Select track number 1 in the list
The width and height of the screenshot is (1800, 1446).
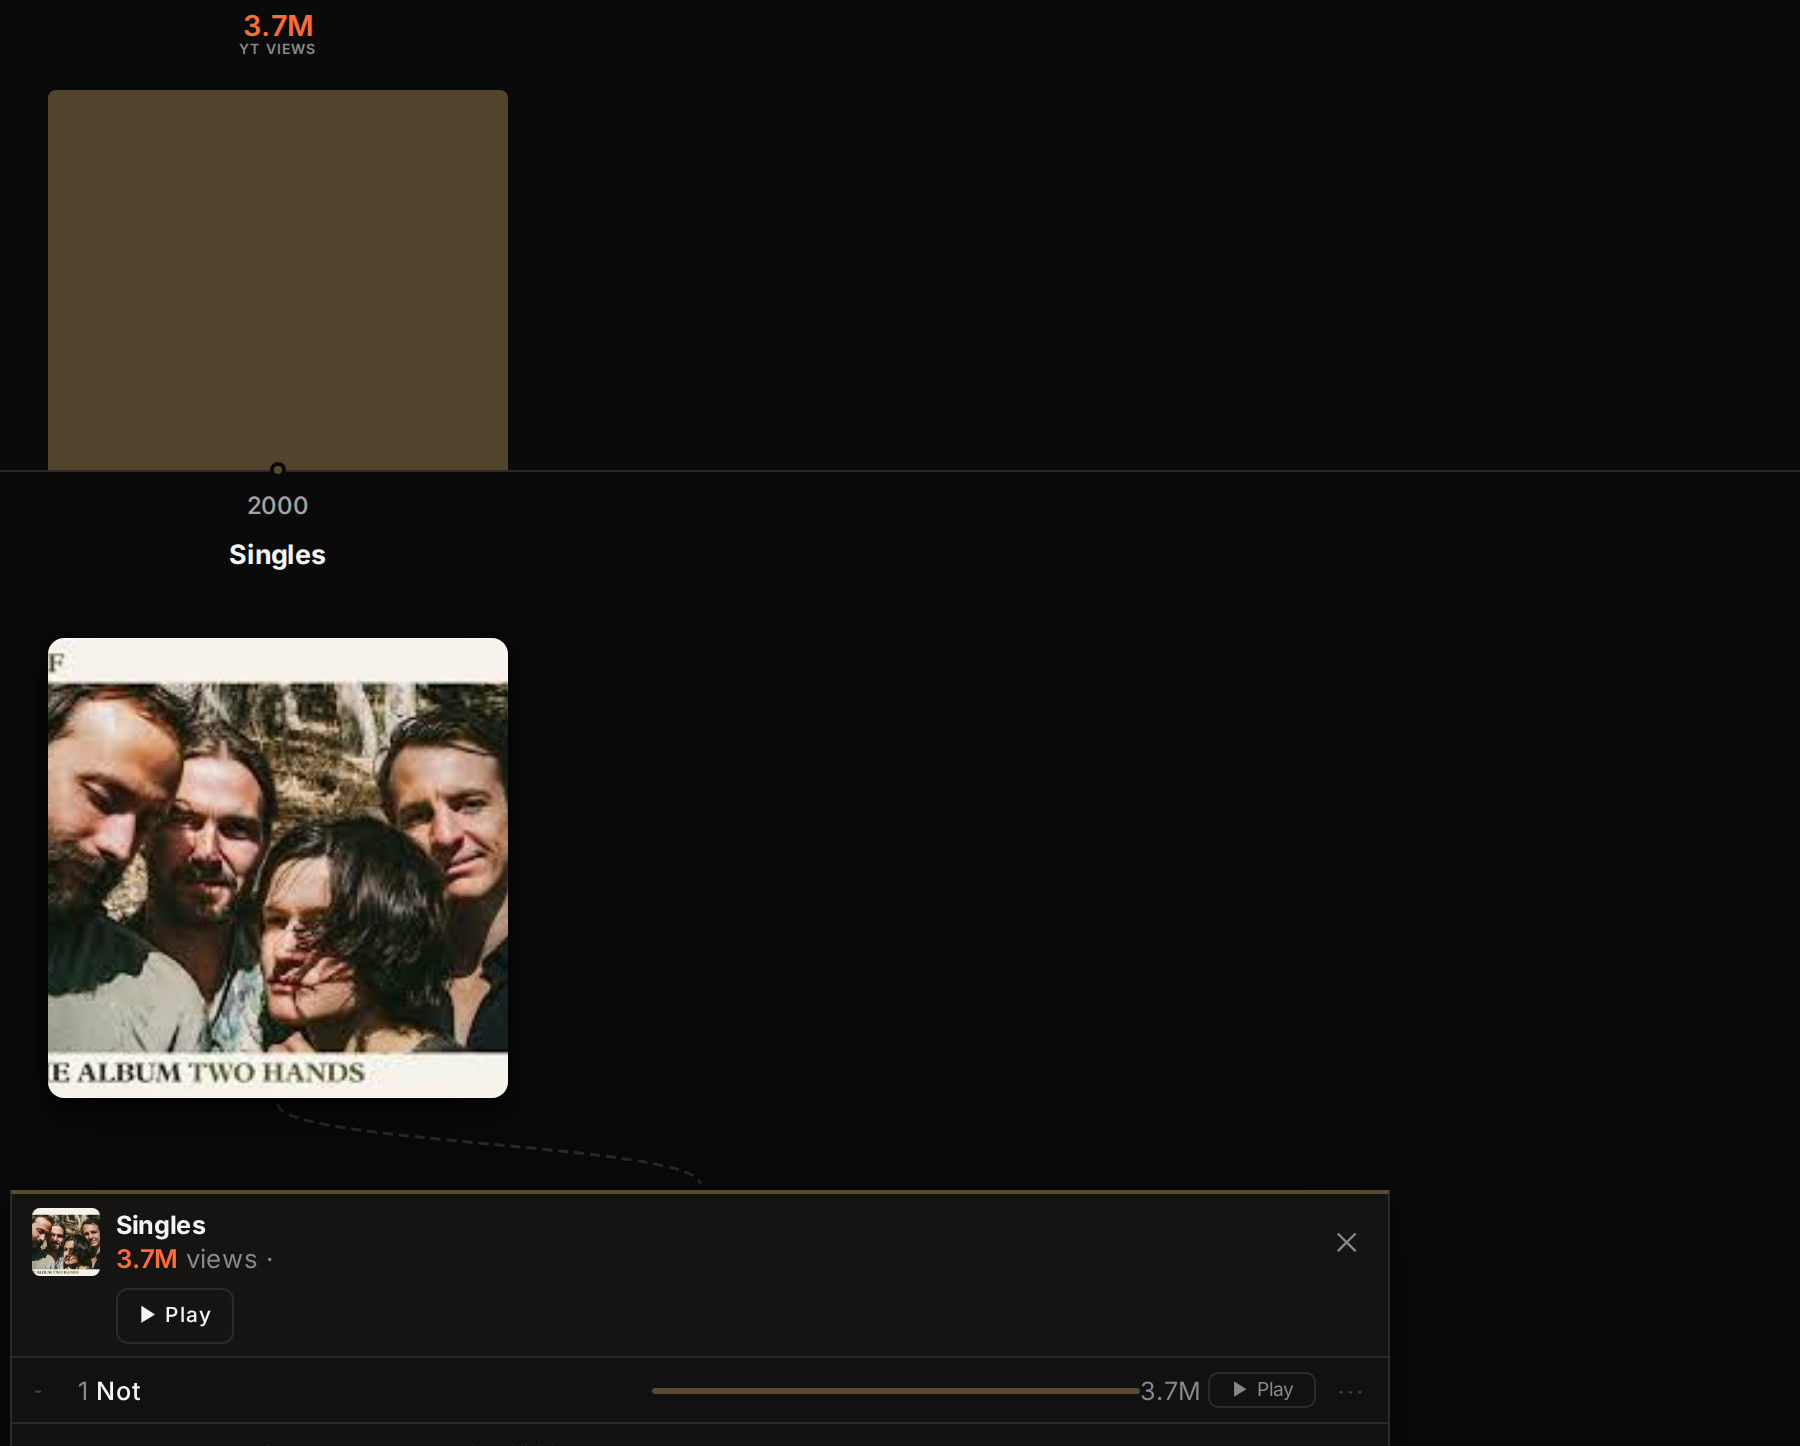coord(83,1391)
